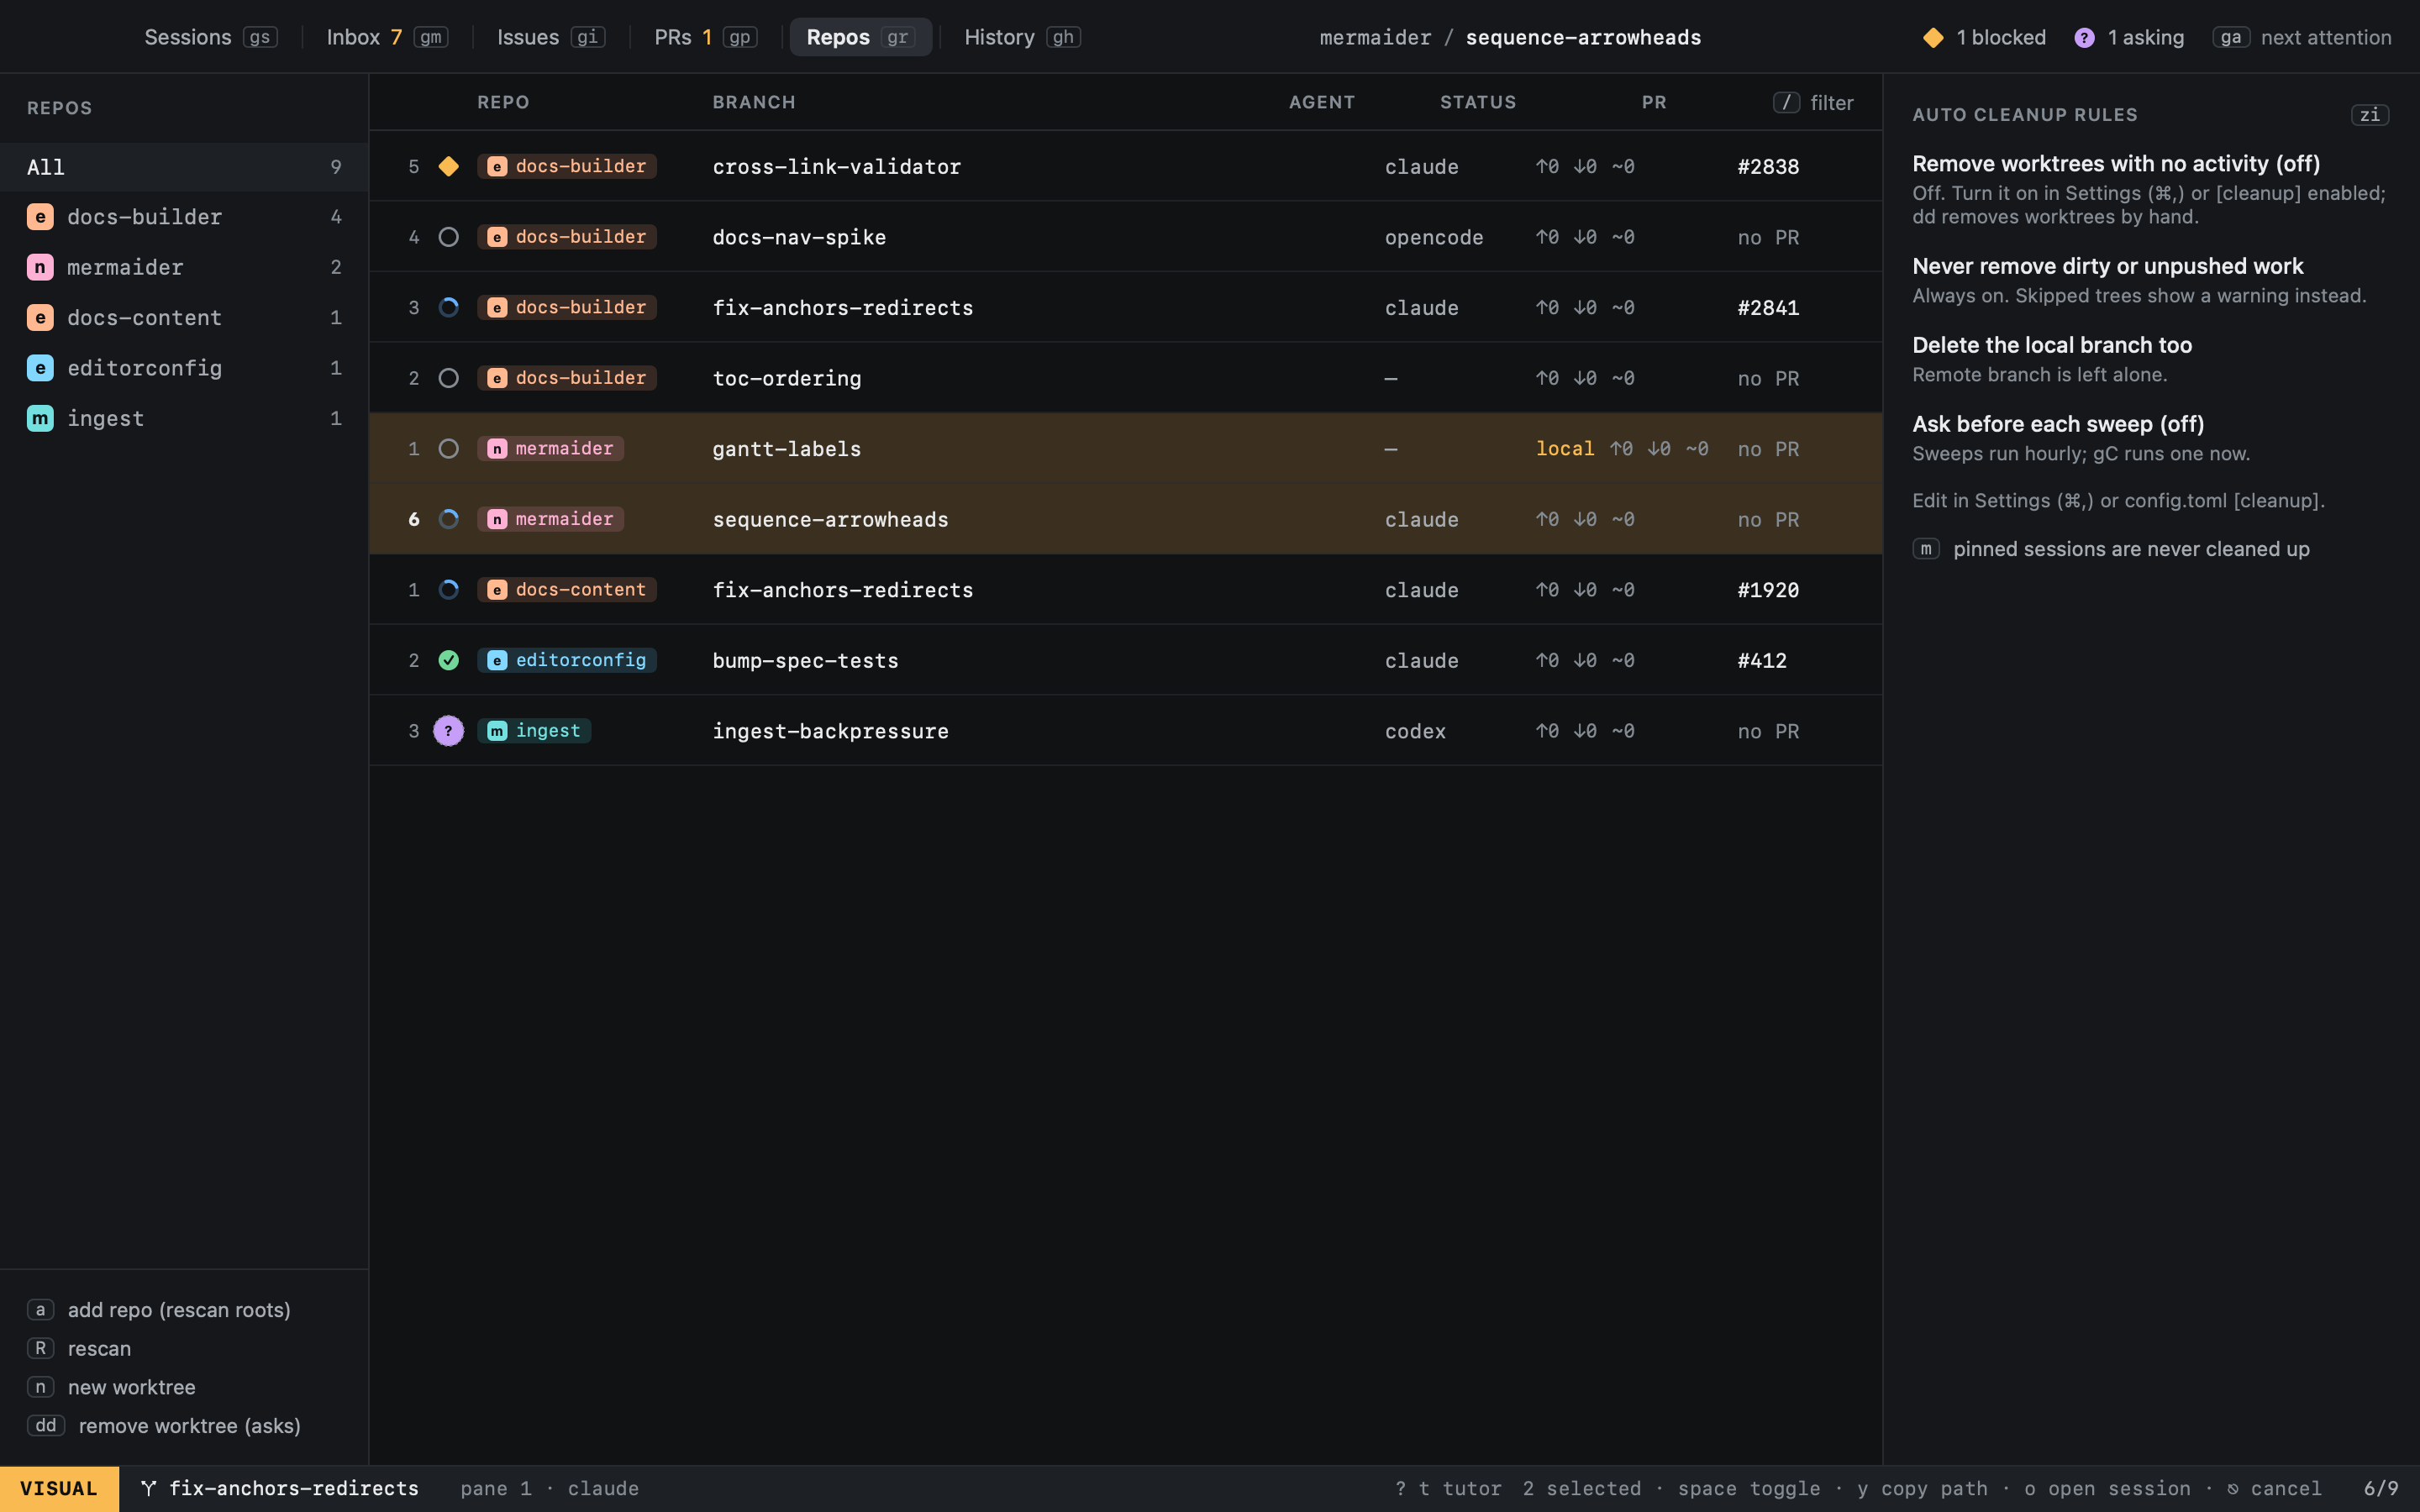This screenshot has width=2420, height=1512.
Task: Click the 1 blocked indicator text
Action: [2001, 38]
